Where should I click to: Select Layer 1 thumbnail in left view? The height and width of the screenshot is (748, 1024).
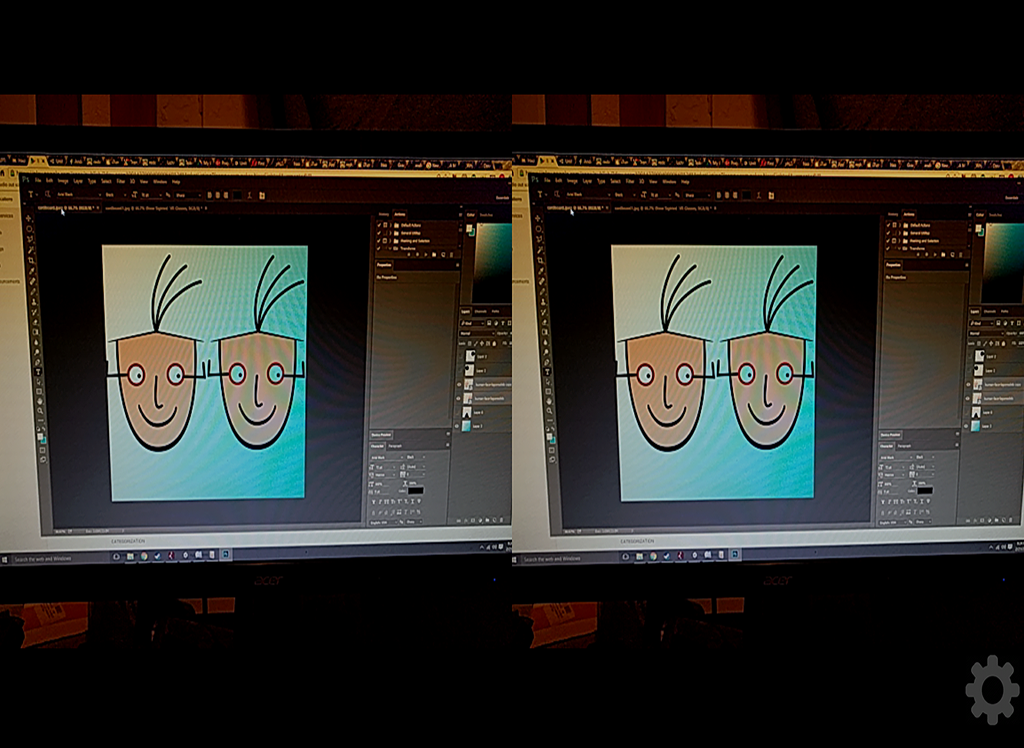(x=466, y=426)
